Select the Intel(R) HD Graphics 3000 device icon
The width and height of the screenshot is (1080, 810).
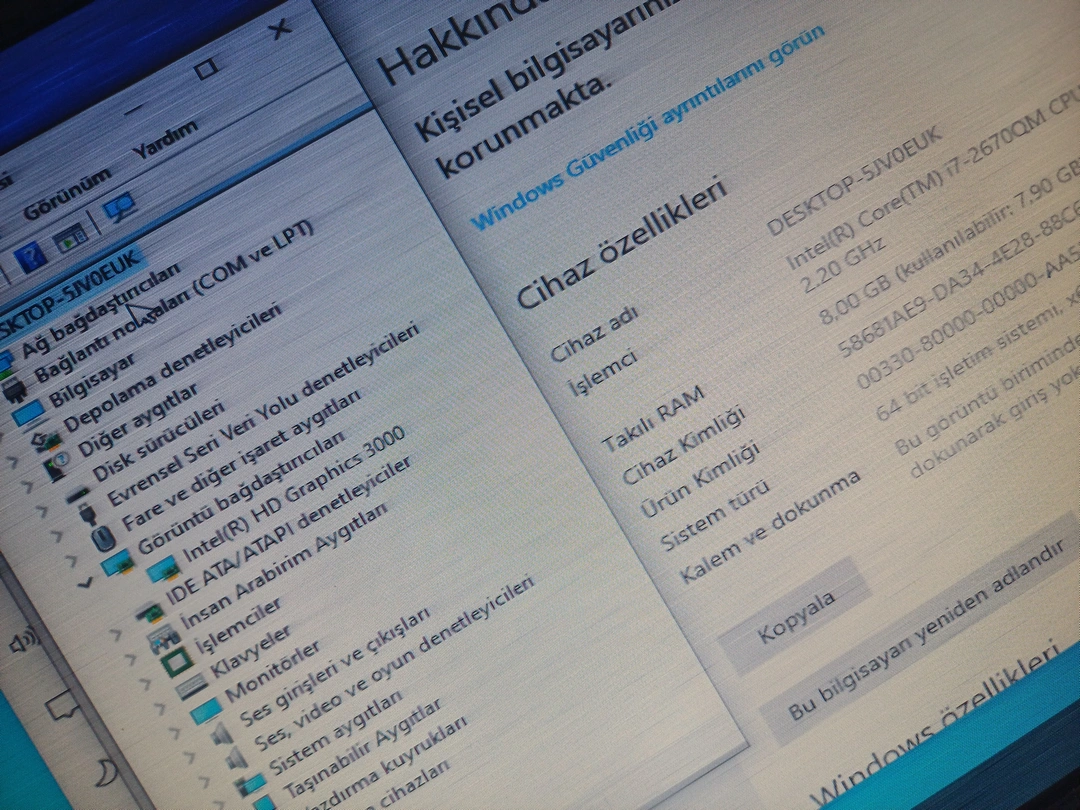point(161,569)
